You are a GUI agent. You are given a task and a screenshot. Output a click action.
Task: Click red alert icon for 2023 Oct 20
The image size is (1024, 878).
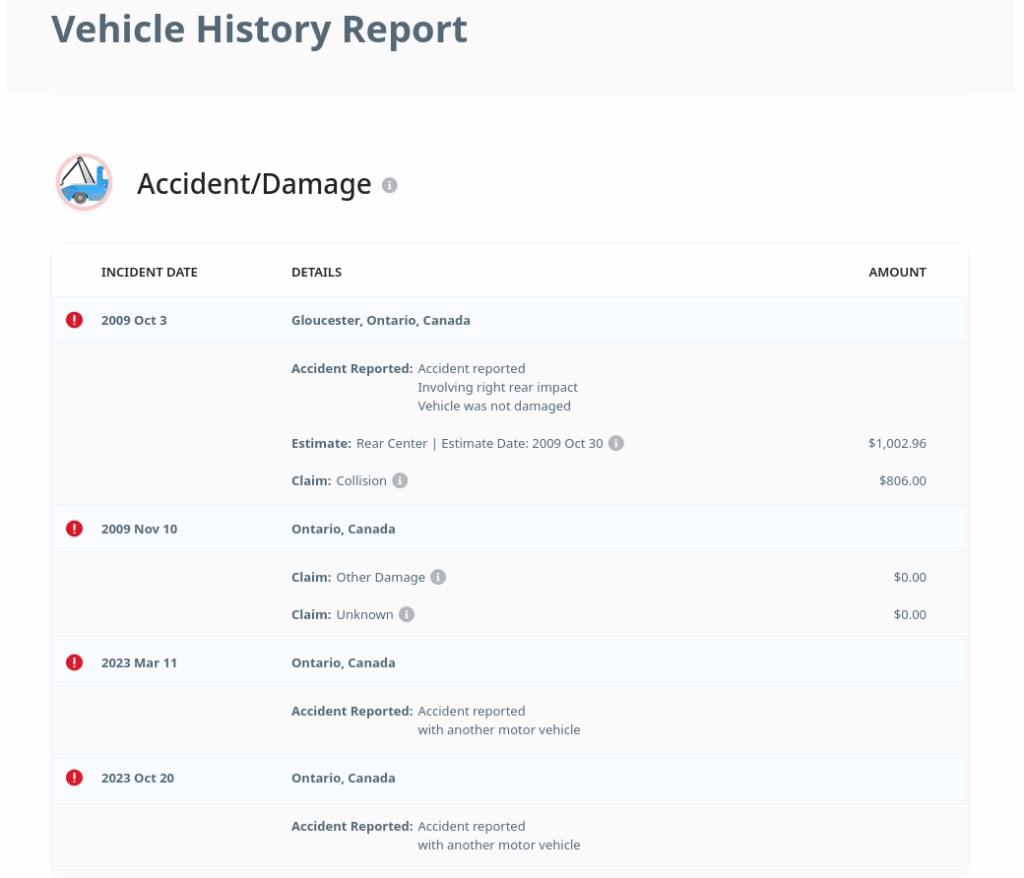point(74,777)
